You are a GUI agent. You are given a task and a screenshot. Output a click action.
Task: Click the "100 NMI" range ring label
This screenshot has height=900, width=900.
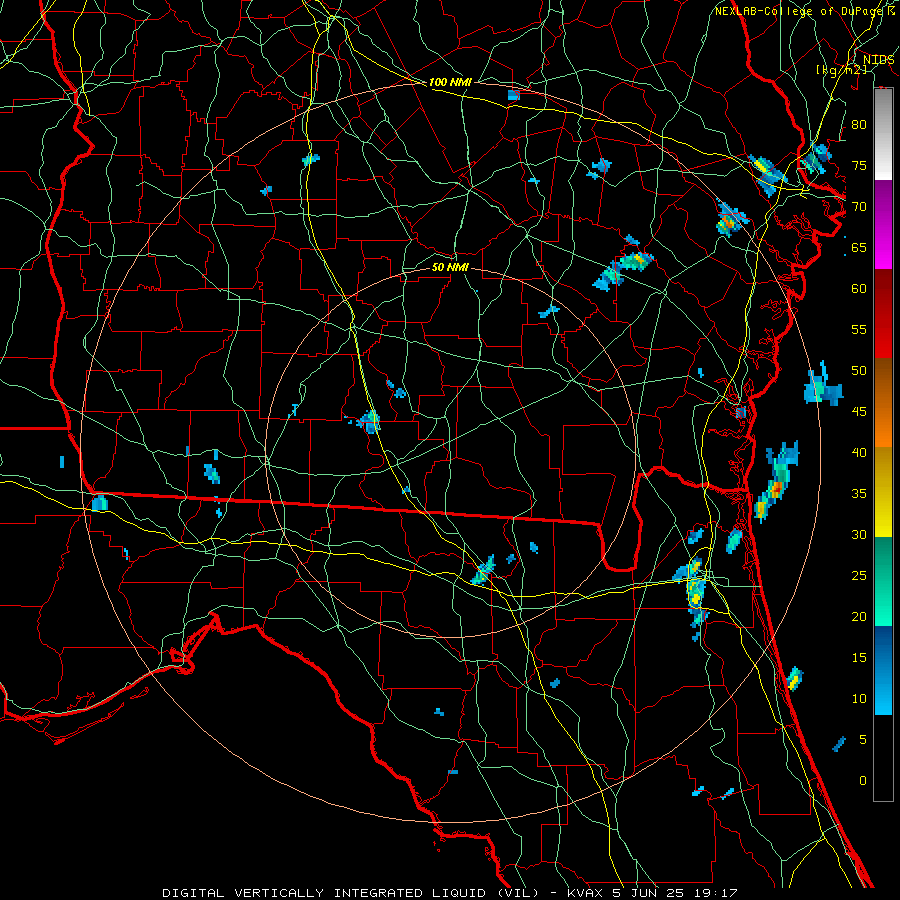click(450, 82)
